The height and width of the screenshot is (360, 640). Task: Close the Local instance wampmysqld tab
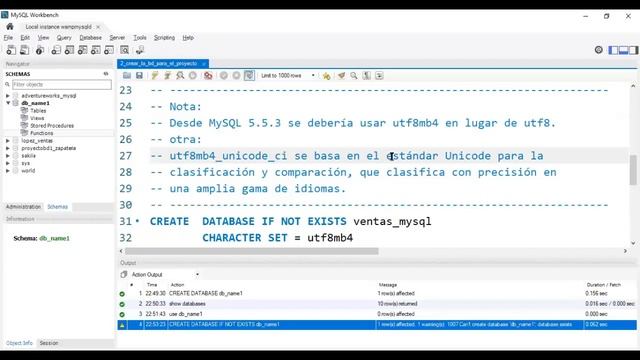point(98,27)
